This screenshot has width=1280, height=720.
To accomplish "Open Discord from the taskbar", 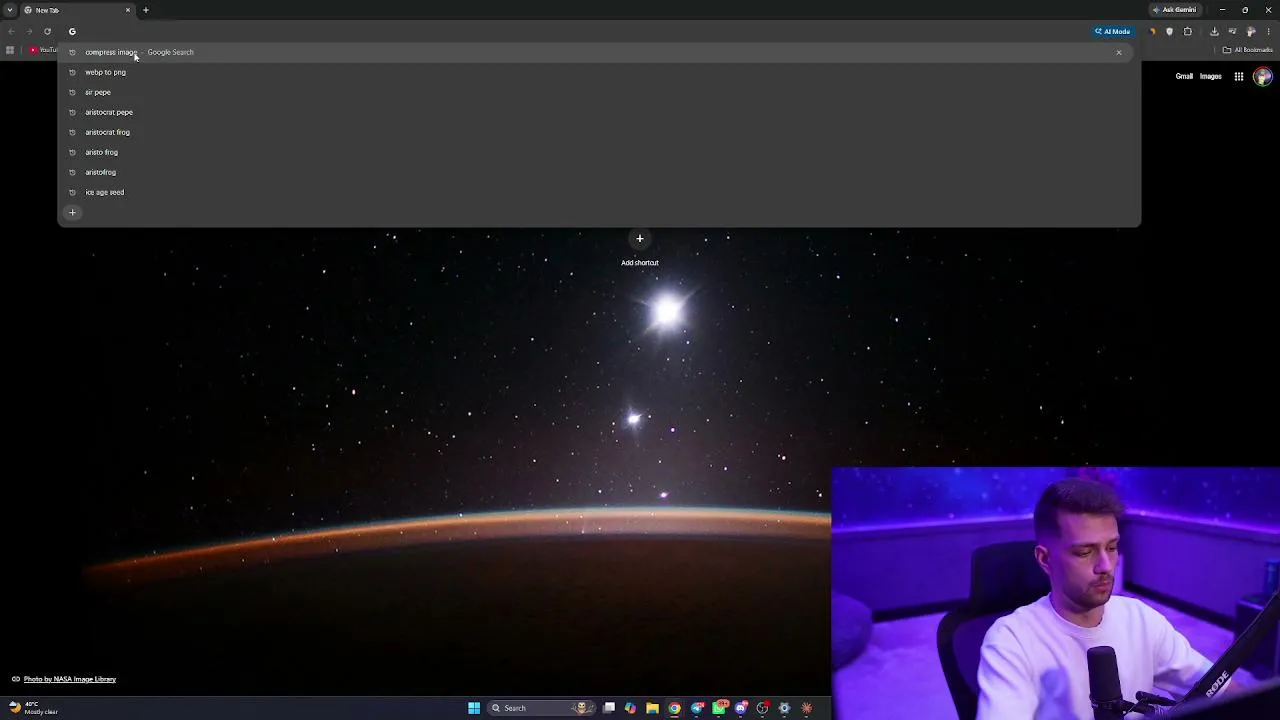I will pos(741,708).
